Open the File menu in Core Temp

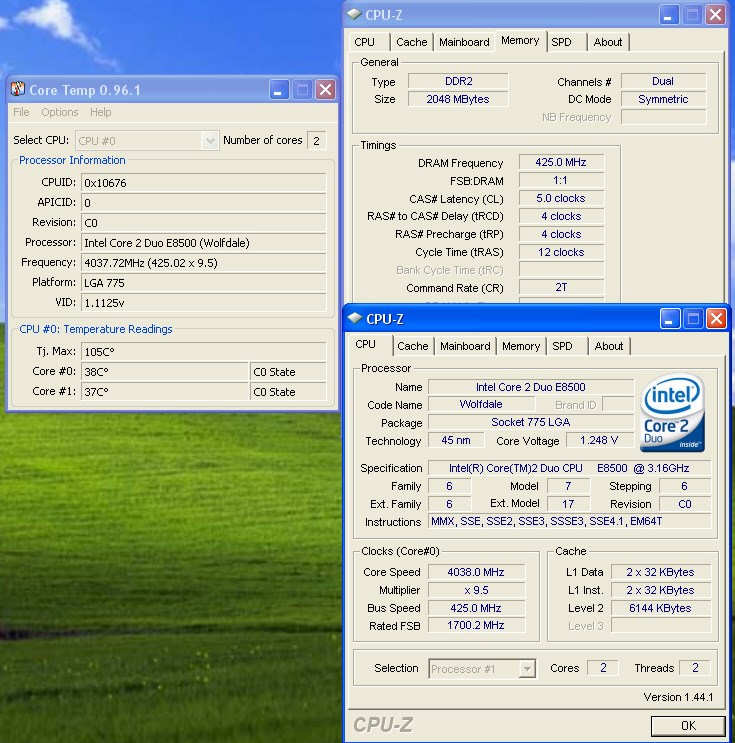[21, 112]
